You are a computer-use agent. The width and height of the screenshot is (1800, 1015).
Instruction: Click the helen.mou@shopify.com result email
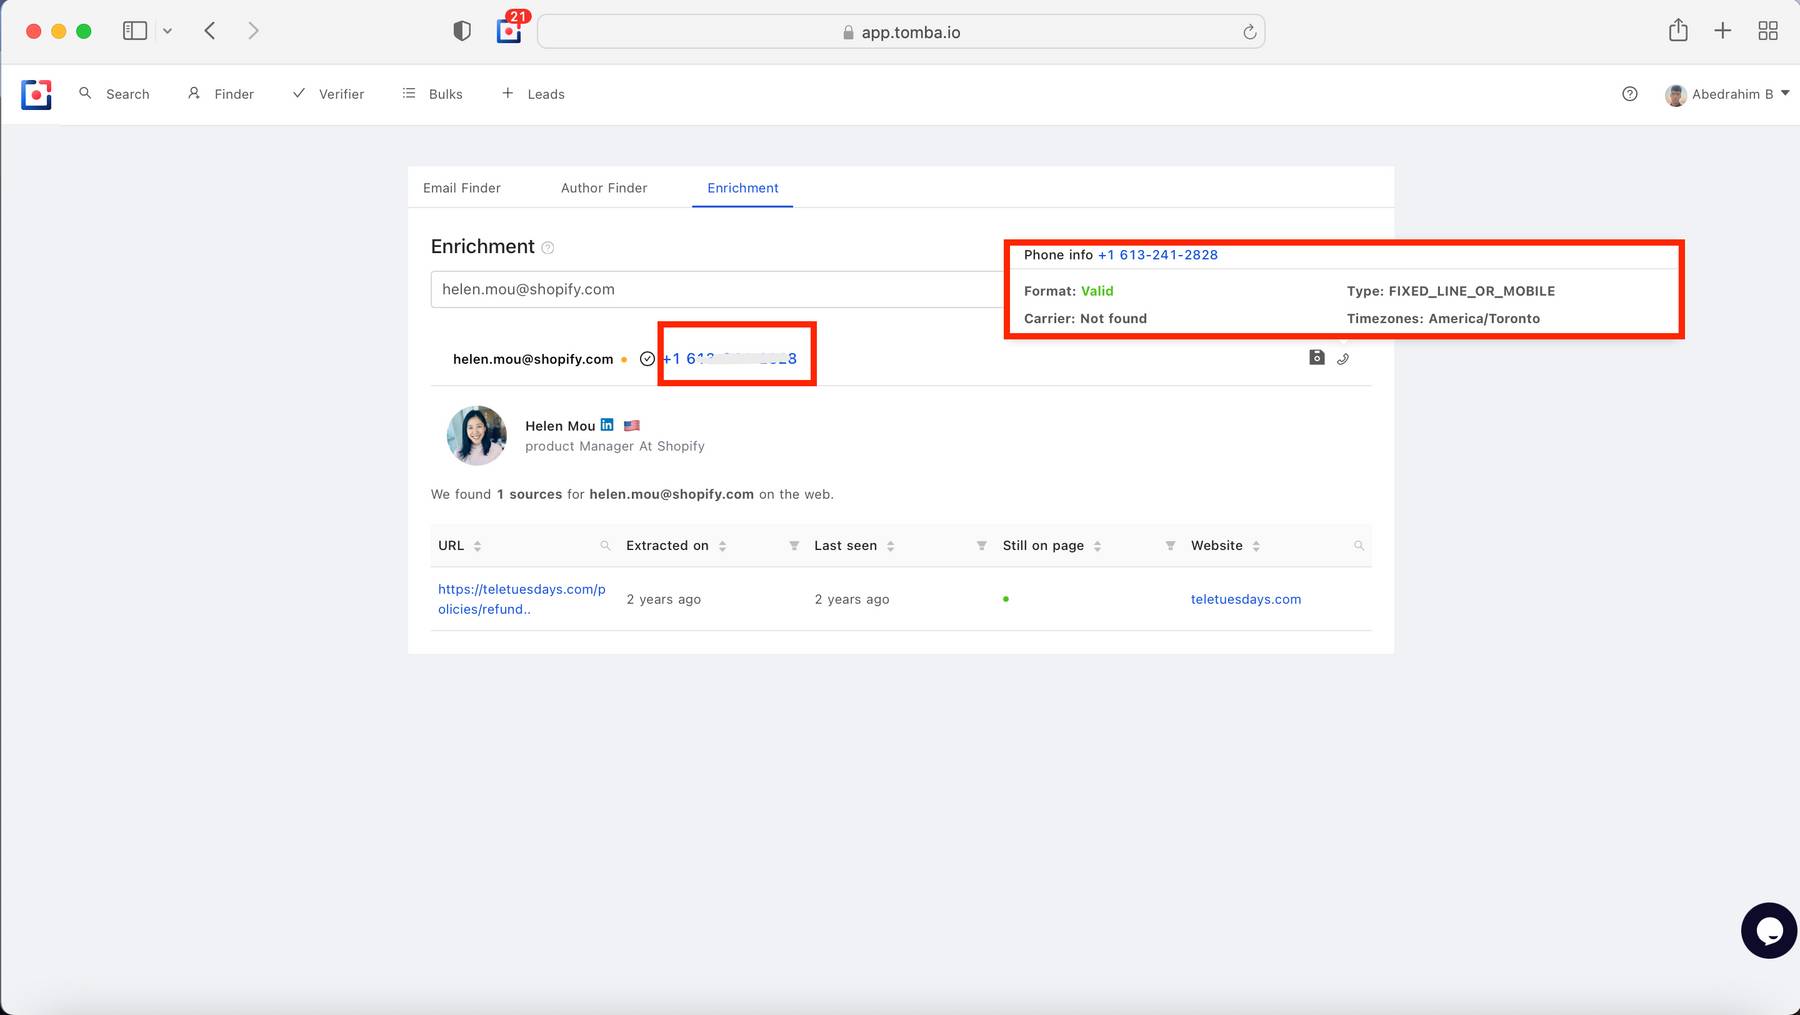pyautogui.click(x=533, y=359)
